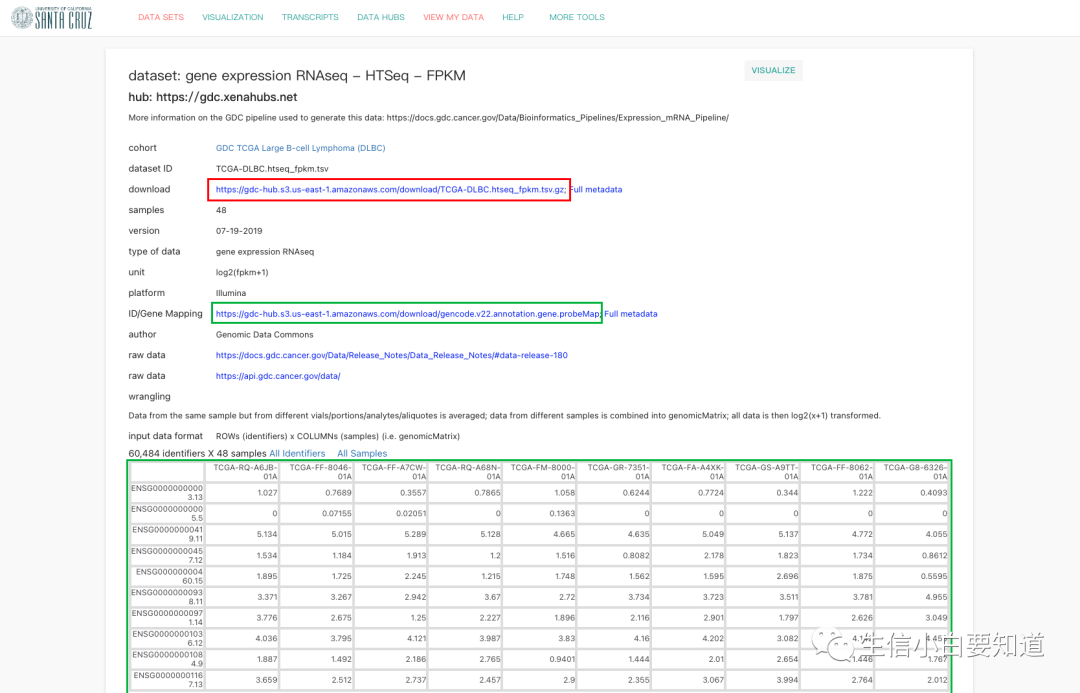Viewport: 1080px width, 693px height.
Task: Open Full metadata link beside ID/Gene Mapping
Action: (x=631, y=313)
